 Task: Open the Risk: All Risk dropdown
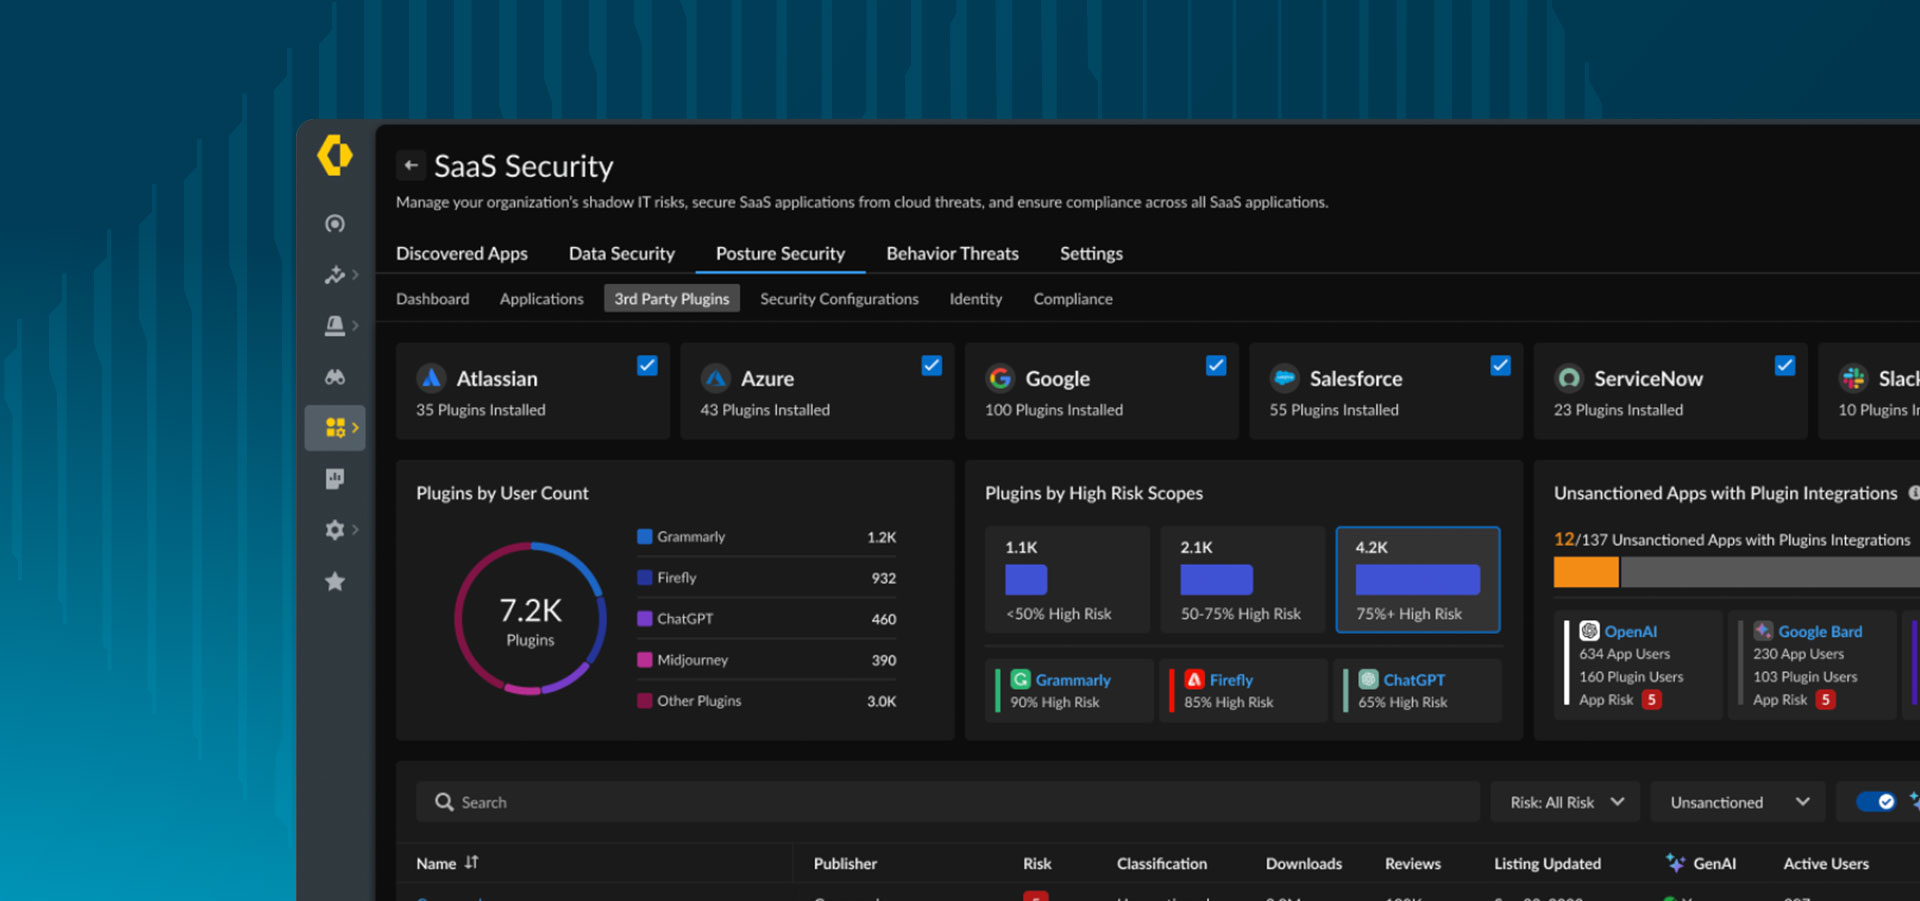(1564, 801)
